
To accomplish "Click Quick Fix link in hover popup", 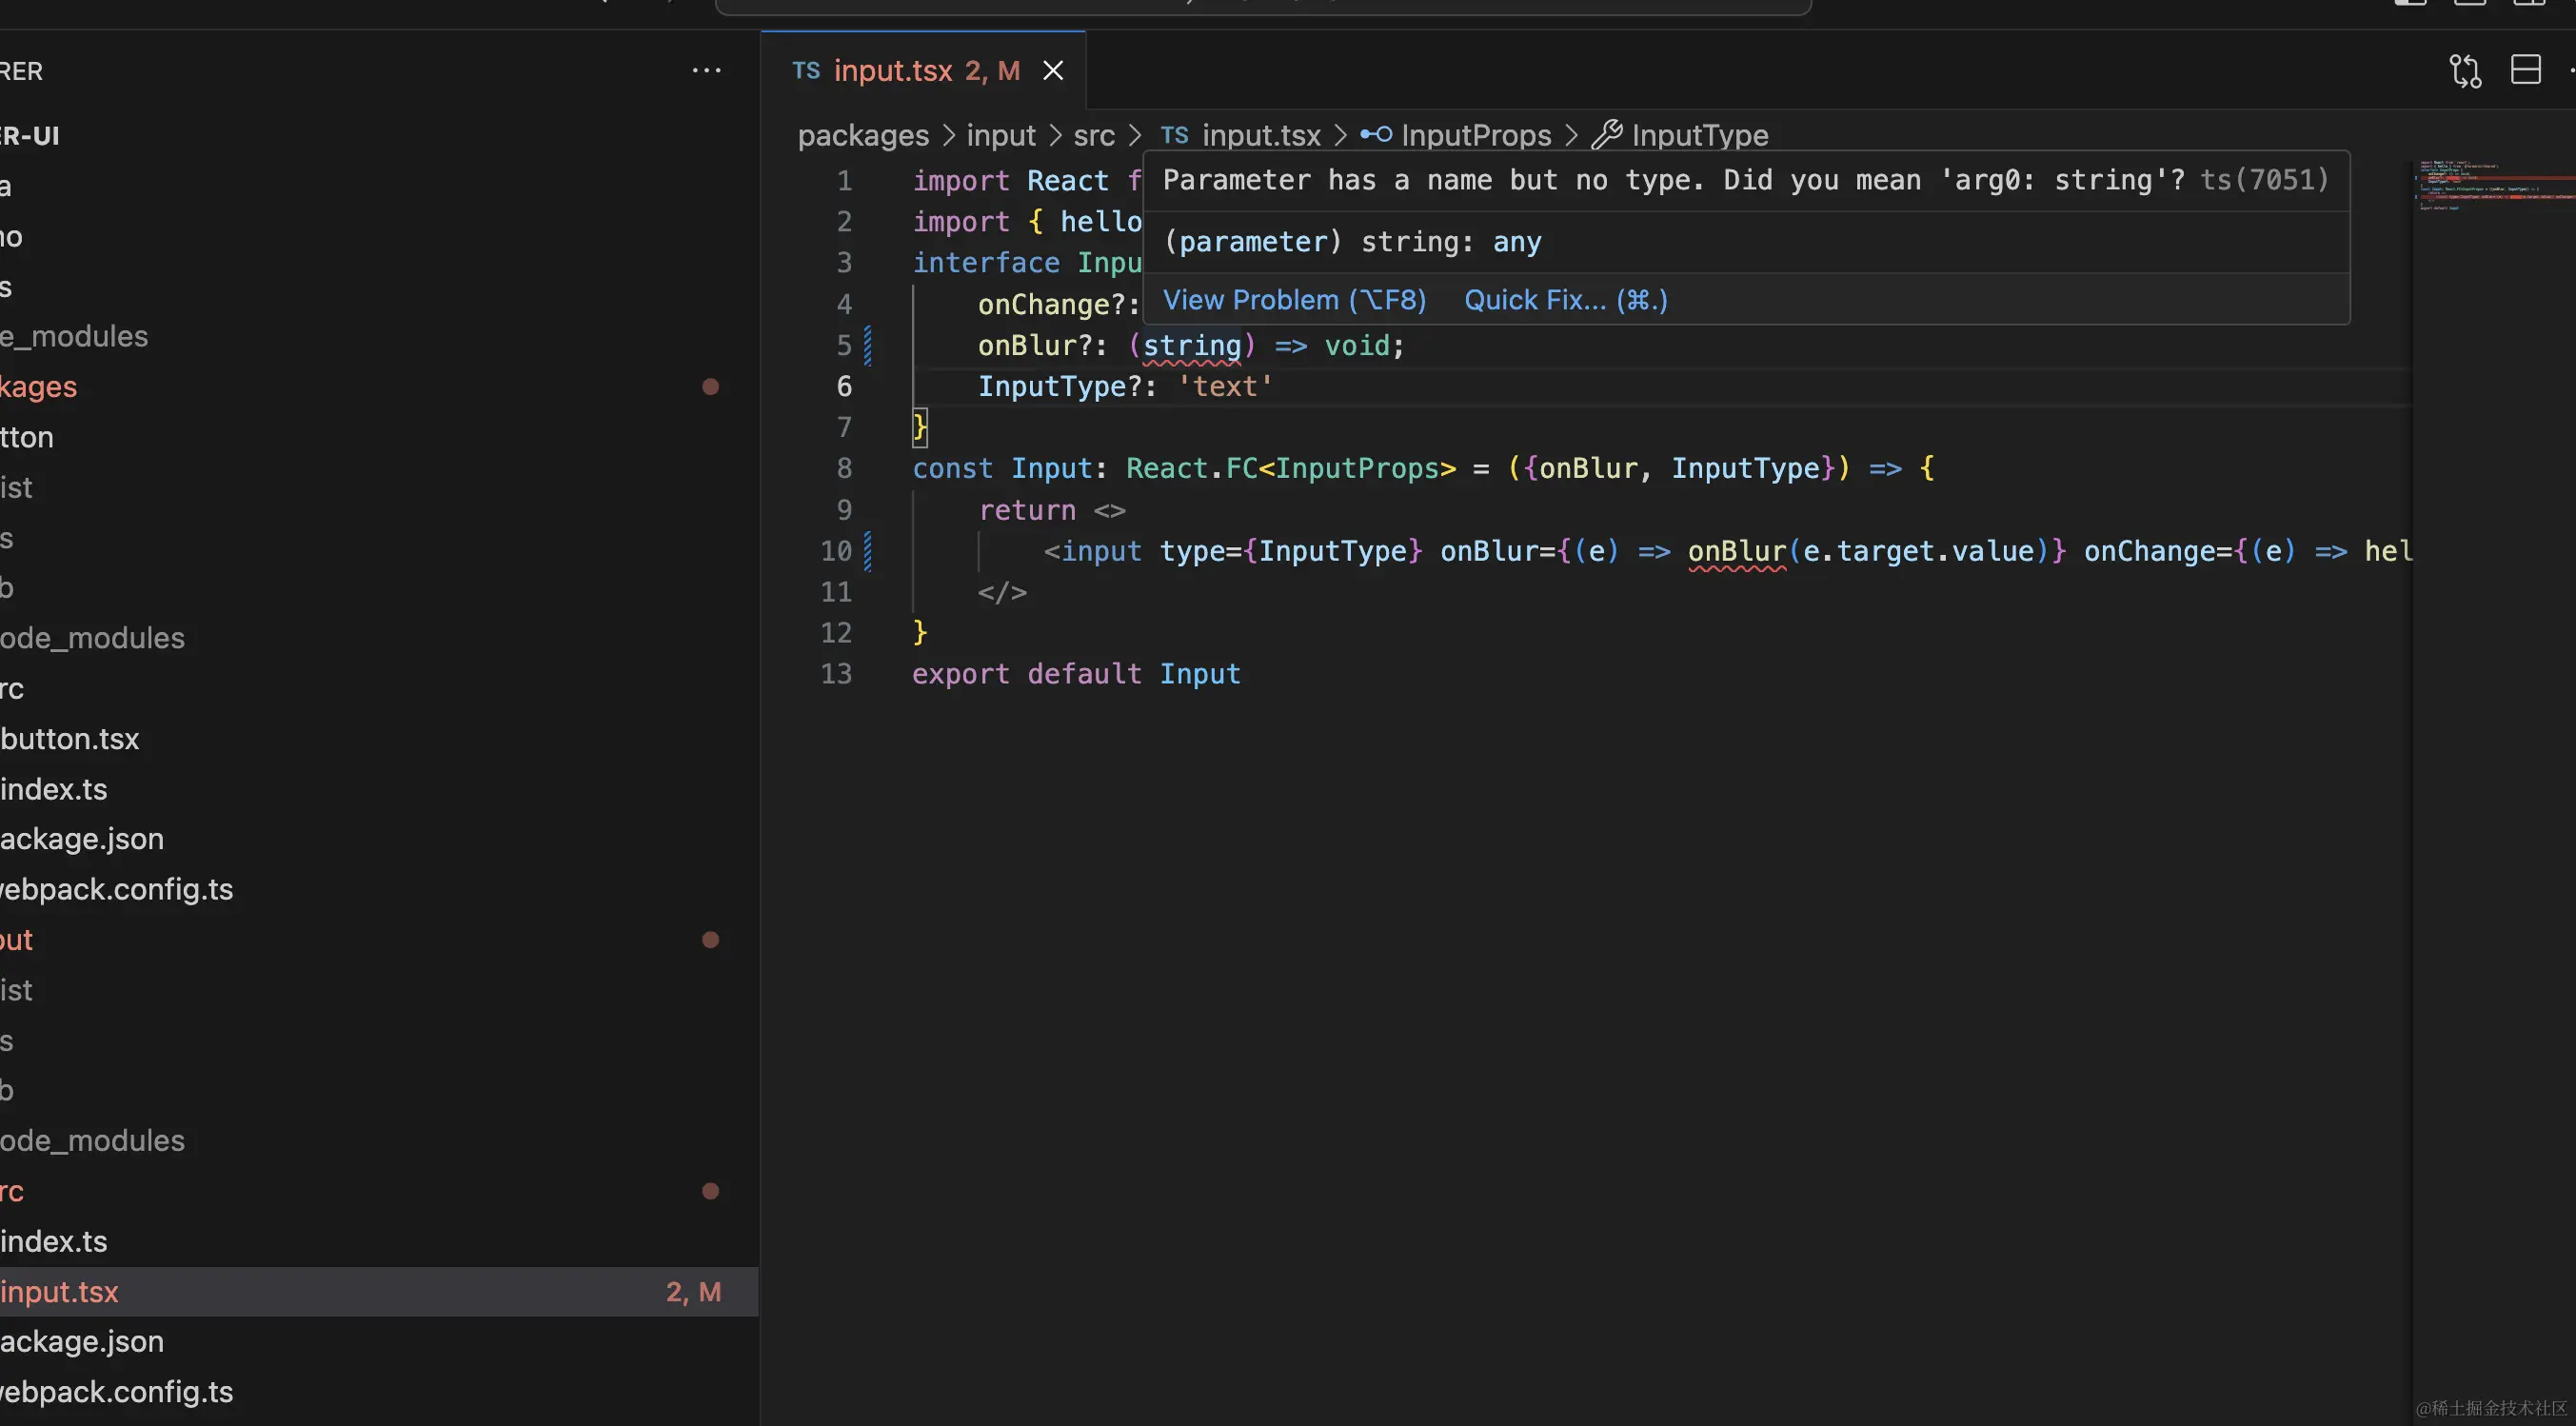I will (1566, 300).
